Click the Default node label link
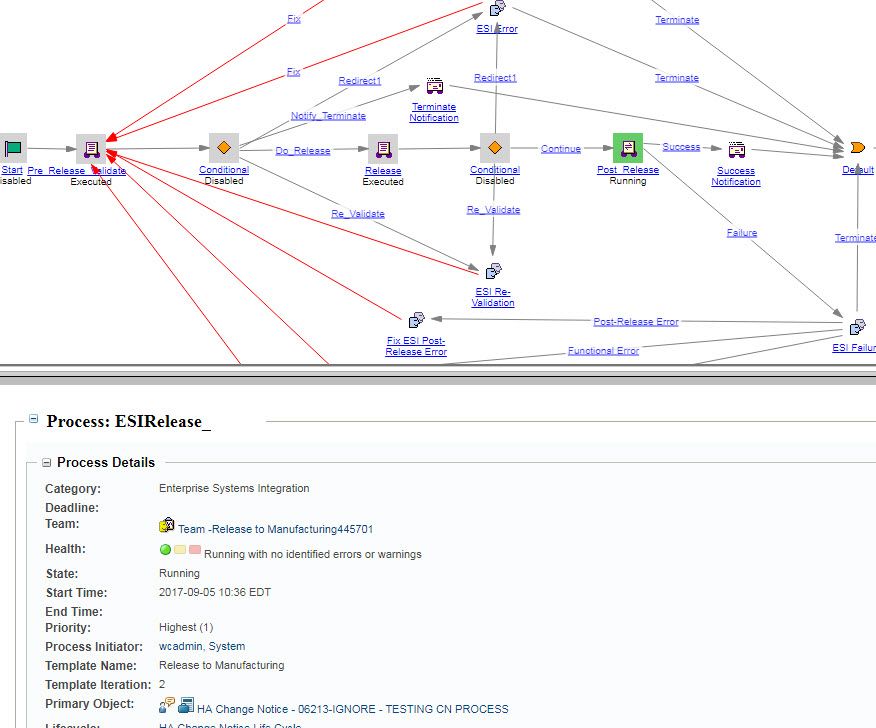This screenshot has height=728, width=876. pos(858,170)
